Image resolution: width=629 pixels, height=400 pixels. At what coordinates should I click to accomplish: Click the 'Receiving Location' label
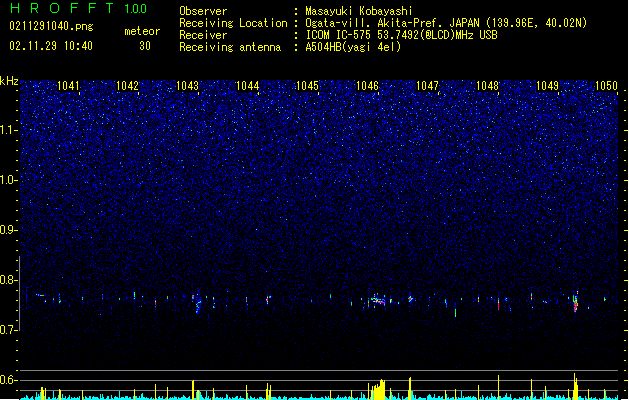pos(233,23)
